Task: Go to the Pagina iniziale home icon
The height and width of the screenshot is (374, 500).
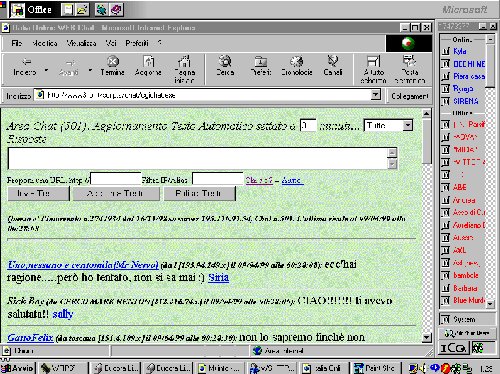Action: [x=184, y=61]
